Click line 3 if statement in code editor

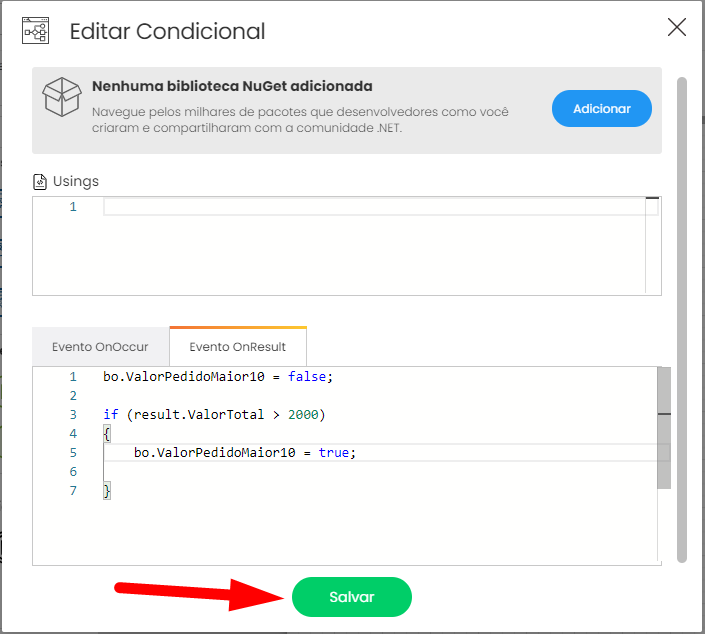coord(214,414)
